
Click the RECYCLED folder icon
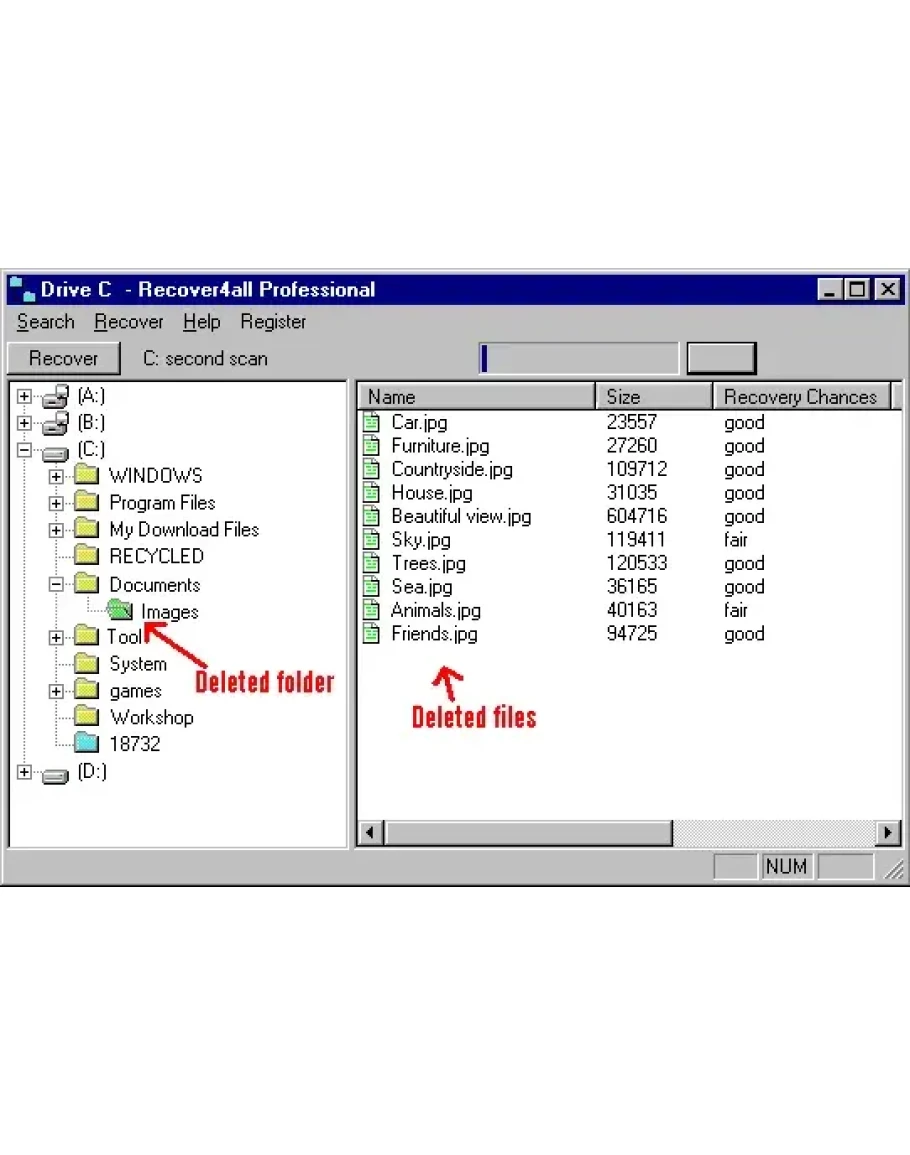pyautogui.click(x=87, y=556)
